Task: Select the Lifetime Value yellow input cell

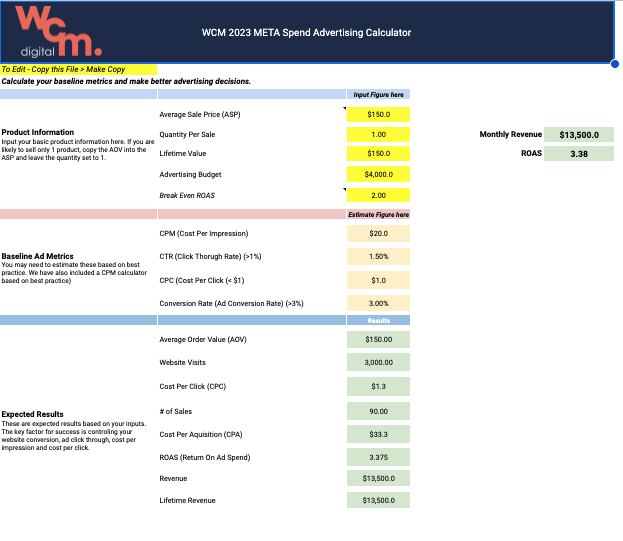Action: 378,154
